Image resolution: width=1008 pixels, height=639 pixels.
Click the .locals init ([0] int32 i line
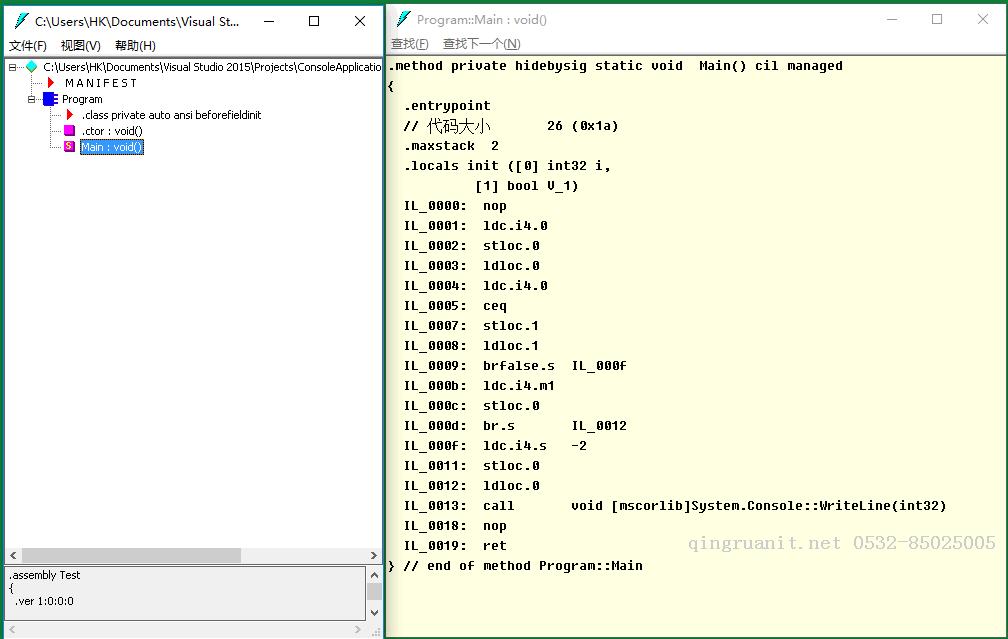click(507, 166)
